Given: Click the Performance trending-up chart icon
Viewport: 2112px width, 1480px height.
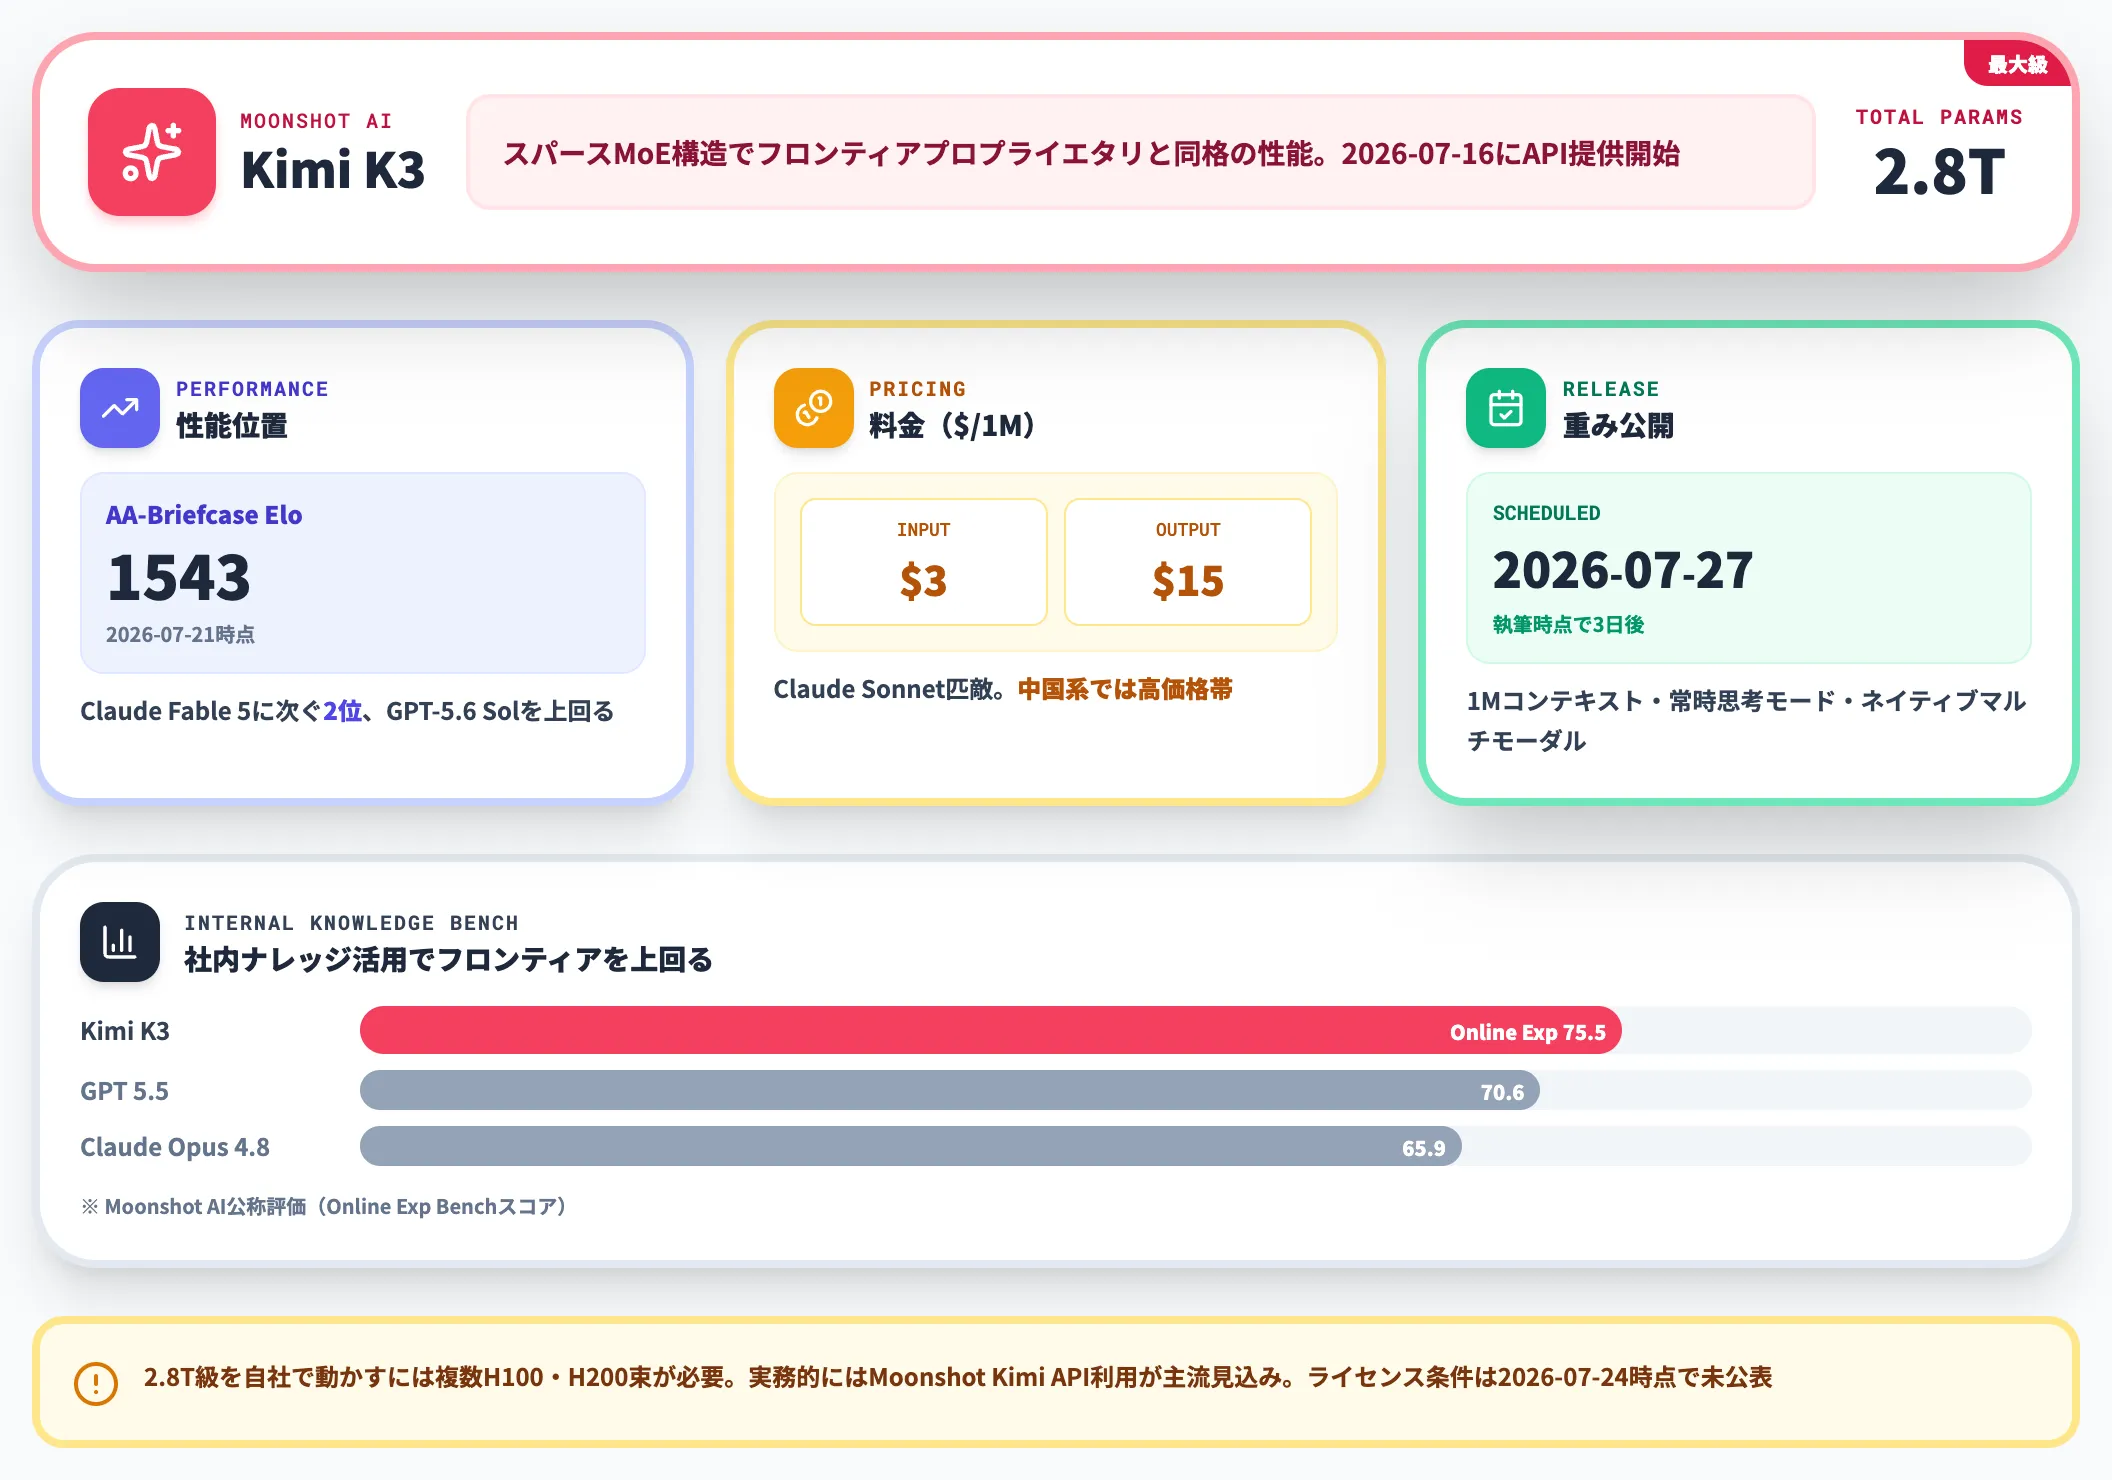Looking at the screenshot, I should click(120, 408).
